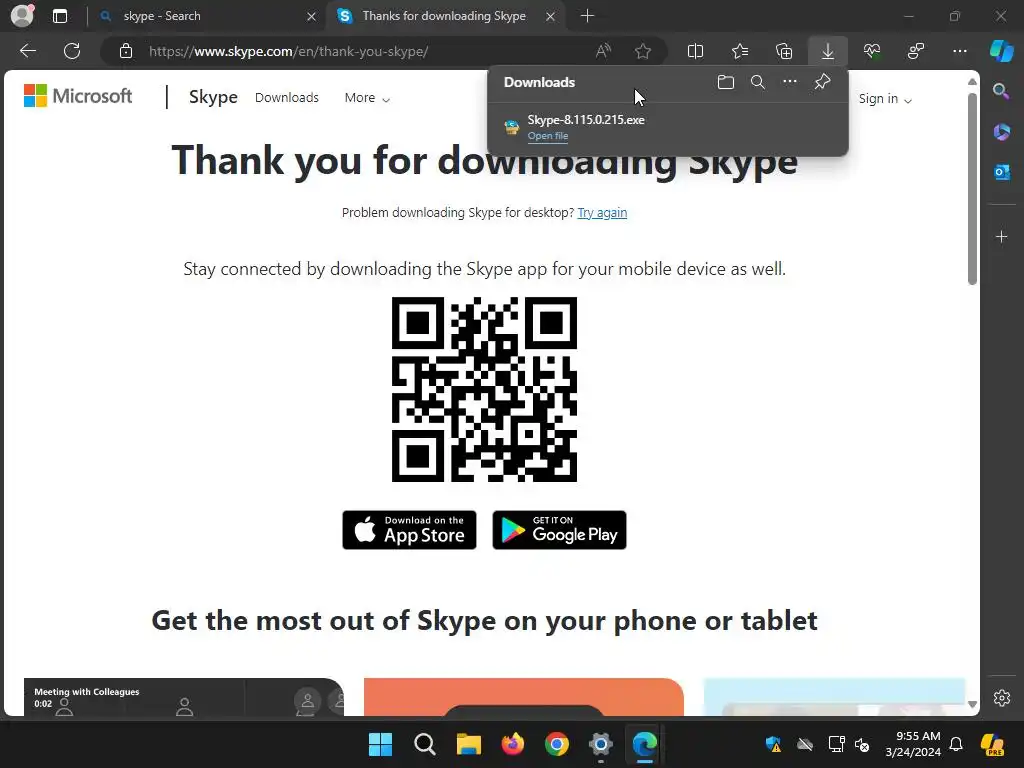Screen dimensions: 1024x768
Task: Add a sidebar app with plus
Action: [1001, 236]
